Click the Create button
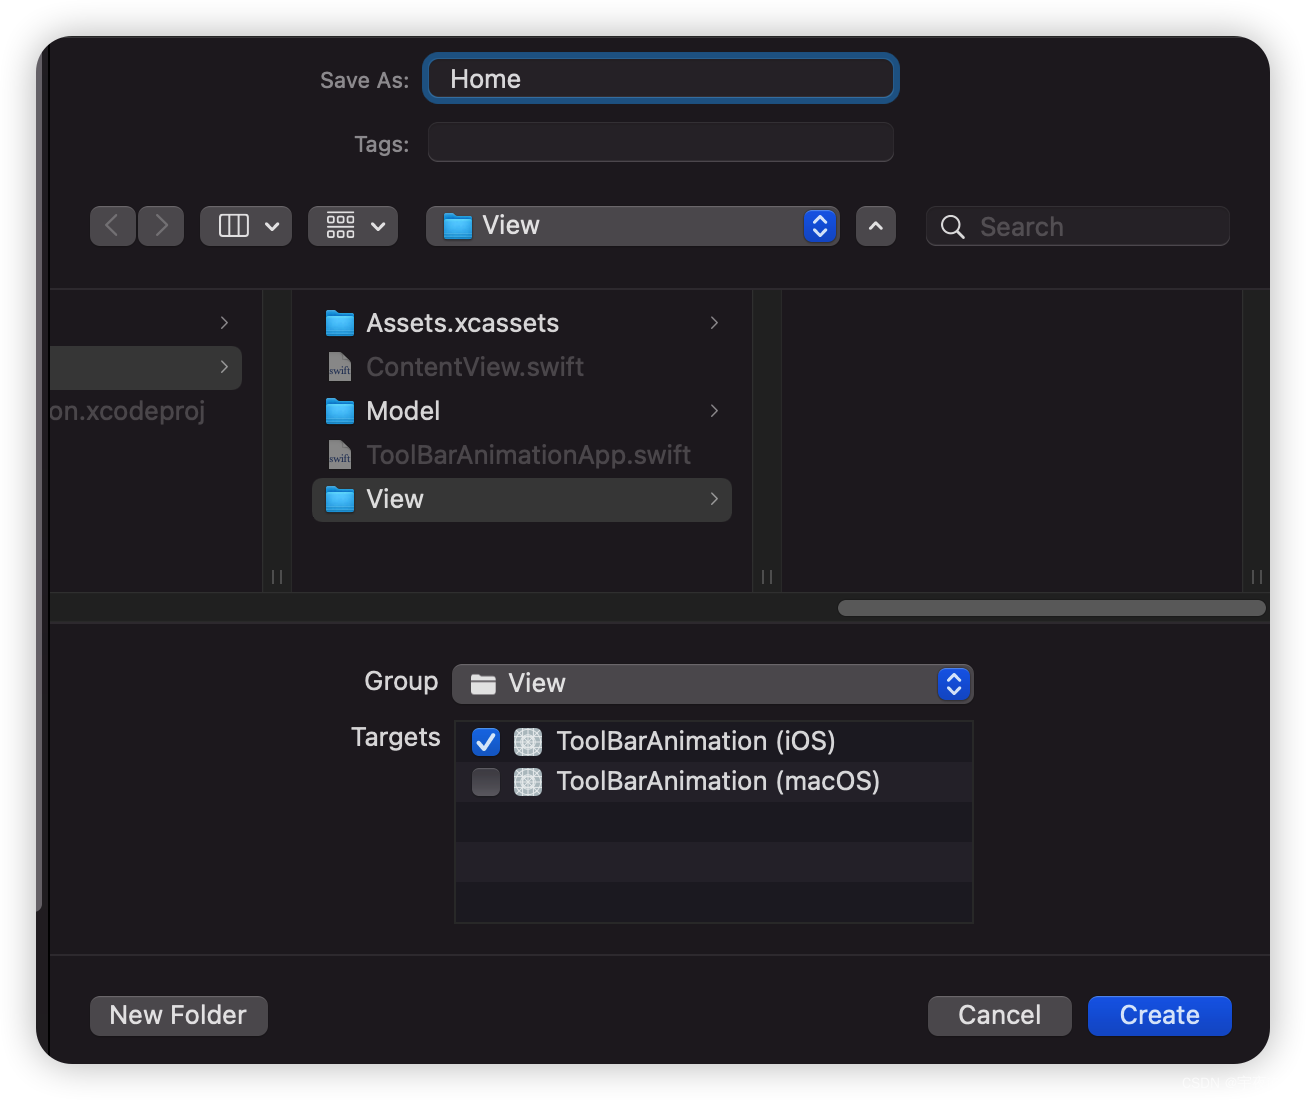This screenshot has height=1100, width=1306. click(1160, 1016)
